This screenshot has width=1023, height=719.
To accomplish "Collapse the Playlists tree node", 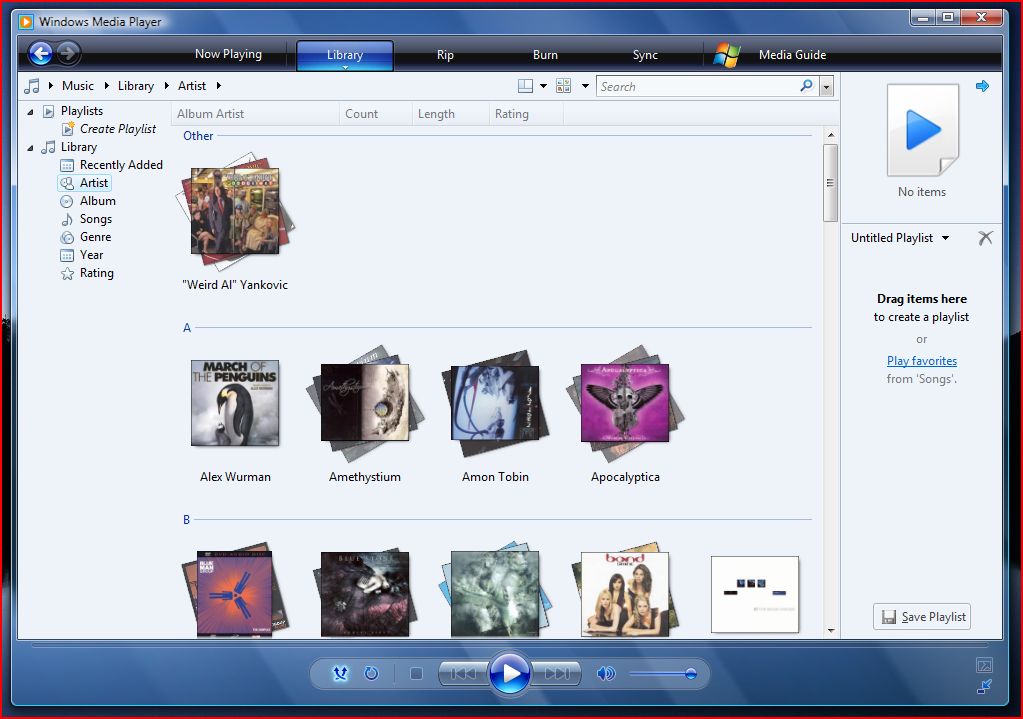I will coord(30,112).
